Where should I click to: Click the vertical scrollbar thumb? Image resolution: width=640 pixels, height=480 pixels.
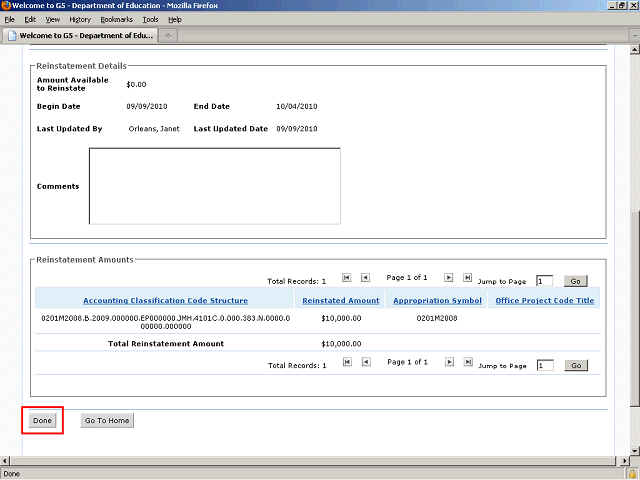point(634,308)
